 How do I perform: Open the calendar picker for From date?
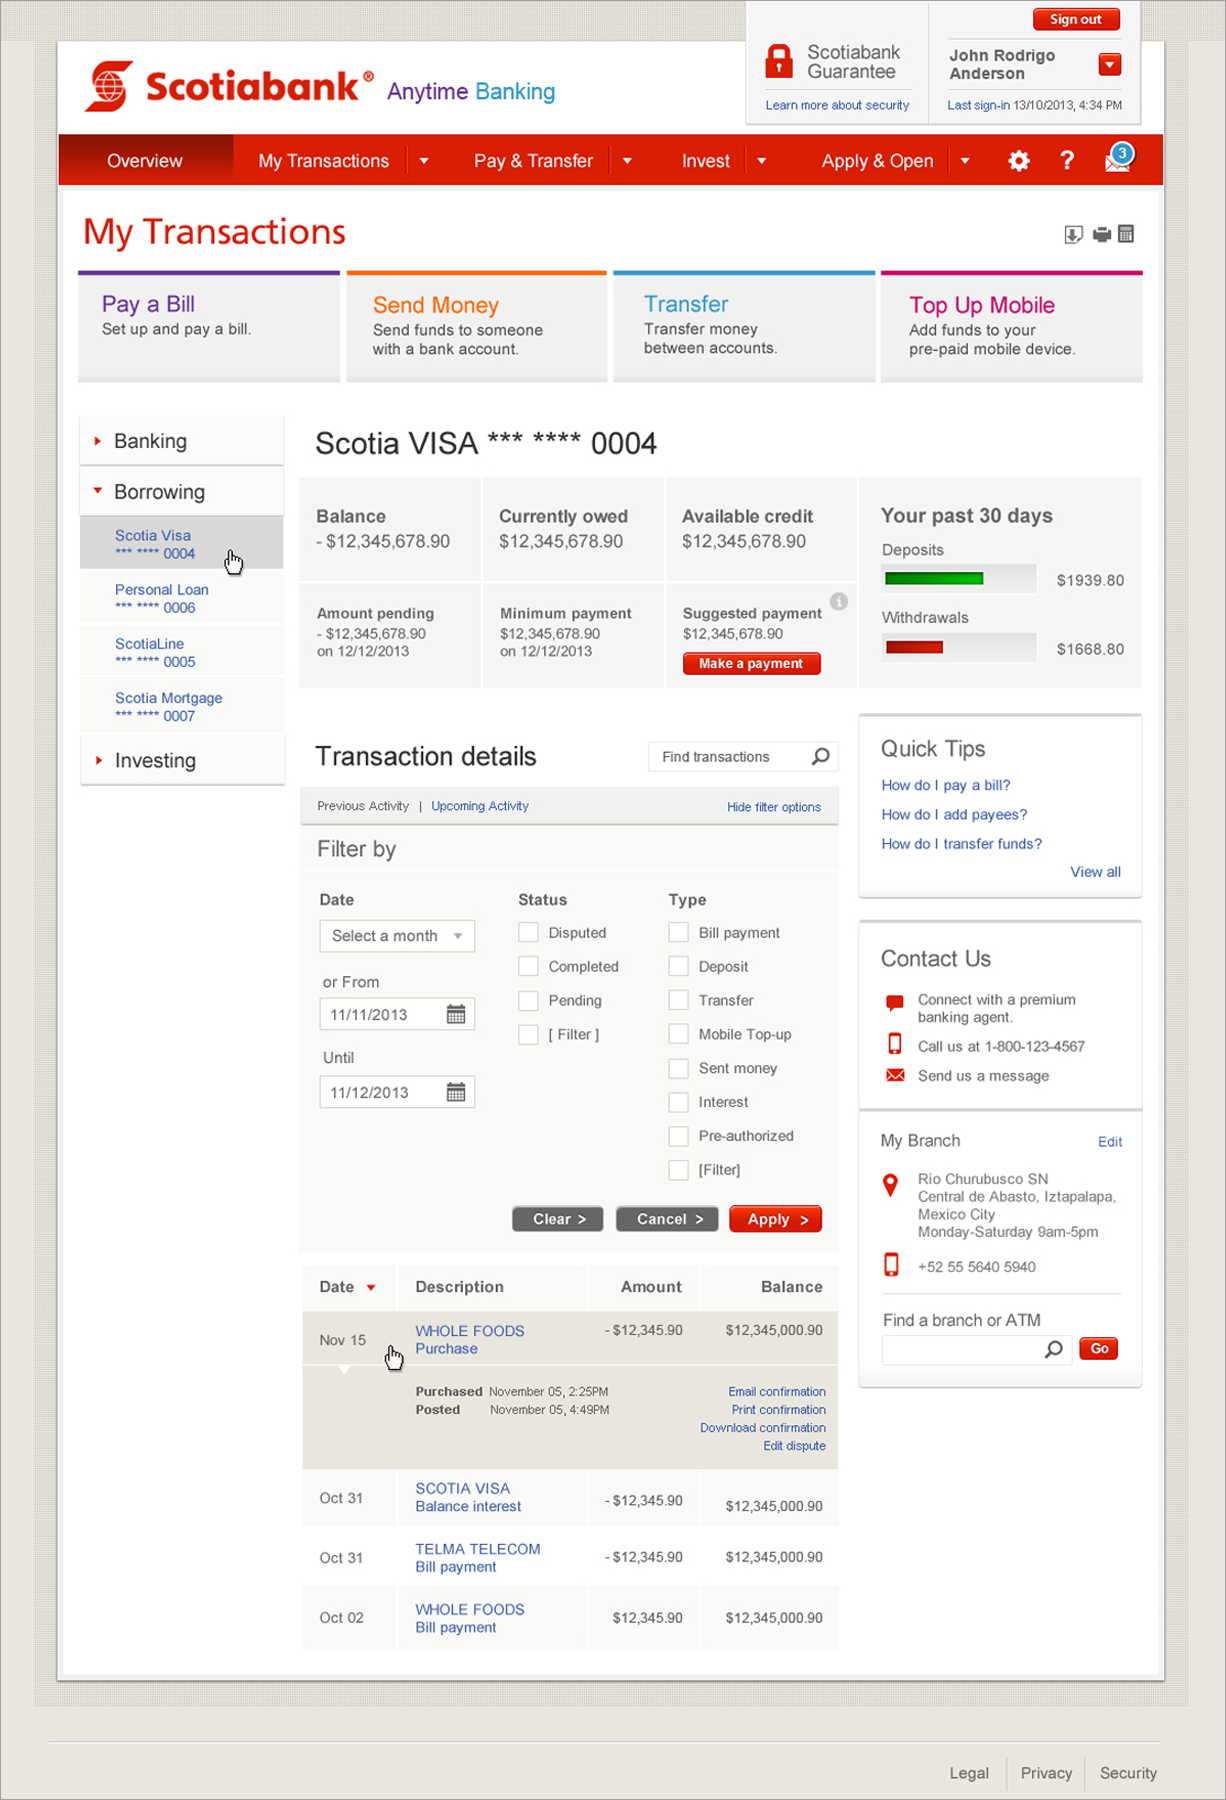pyautogui.click(x=456, y=1015)
